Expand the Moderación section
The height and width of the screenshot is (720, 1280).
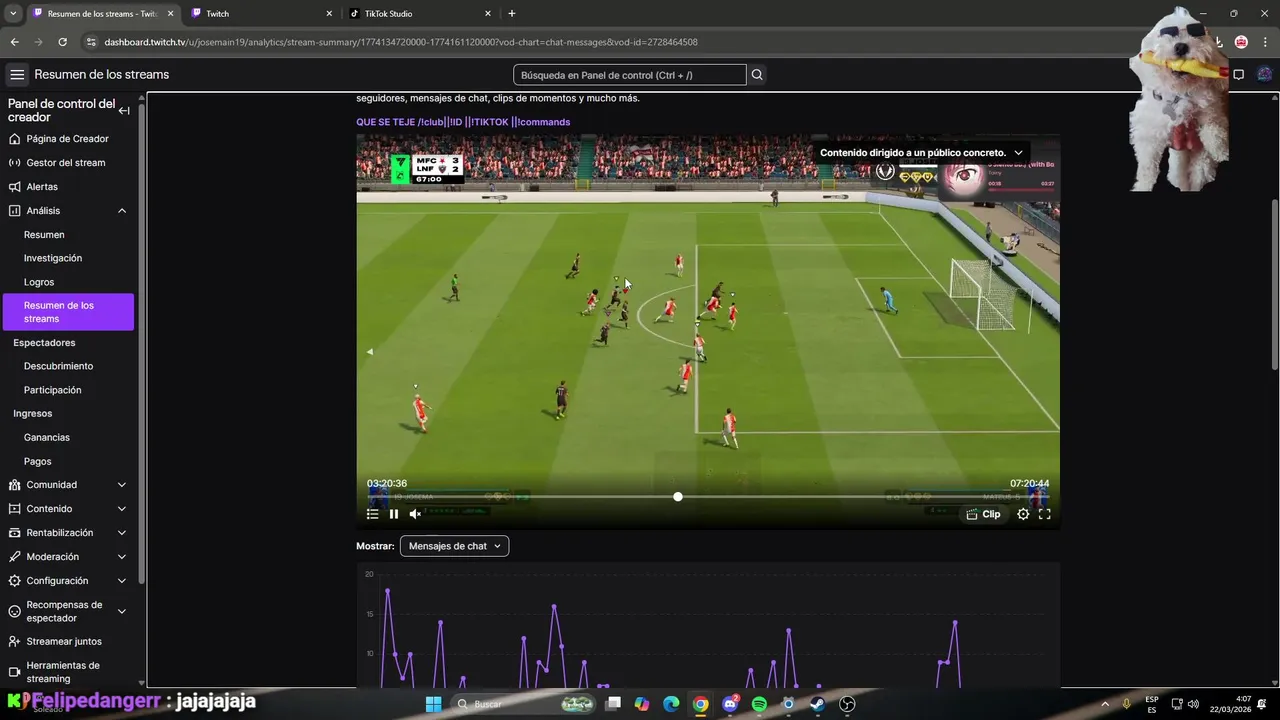122,557
